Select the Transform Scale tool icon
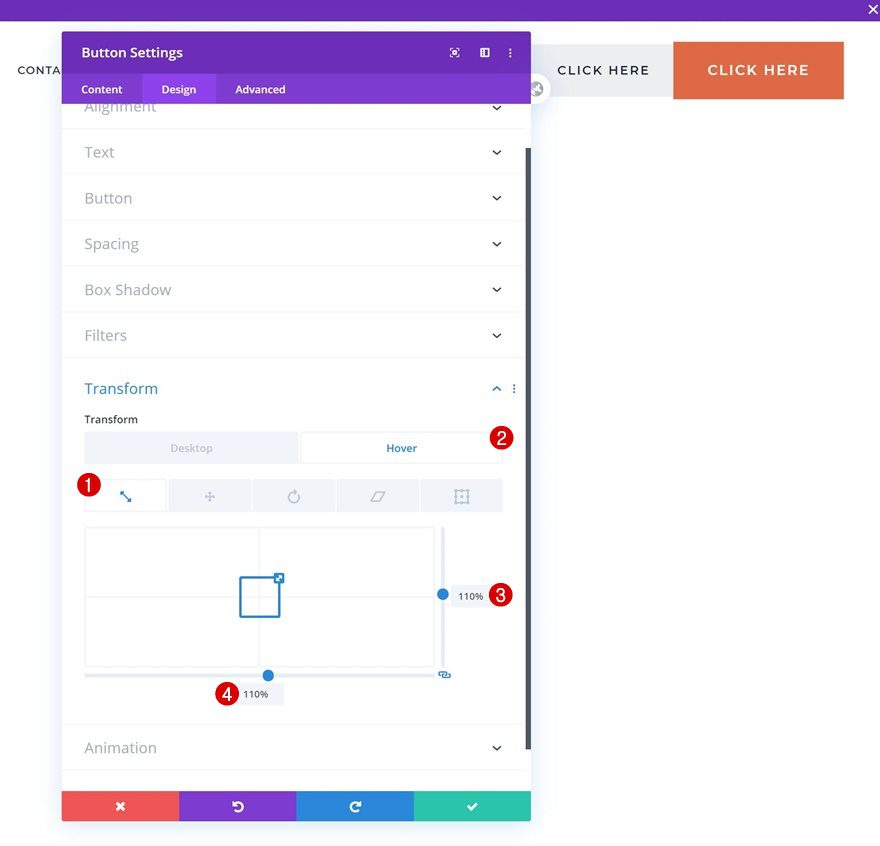The image size is (880, 846). [126, 496]
